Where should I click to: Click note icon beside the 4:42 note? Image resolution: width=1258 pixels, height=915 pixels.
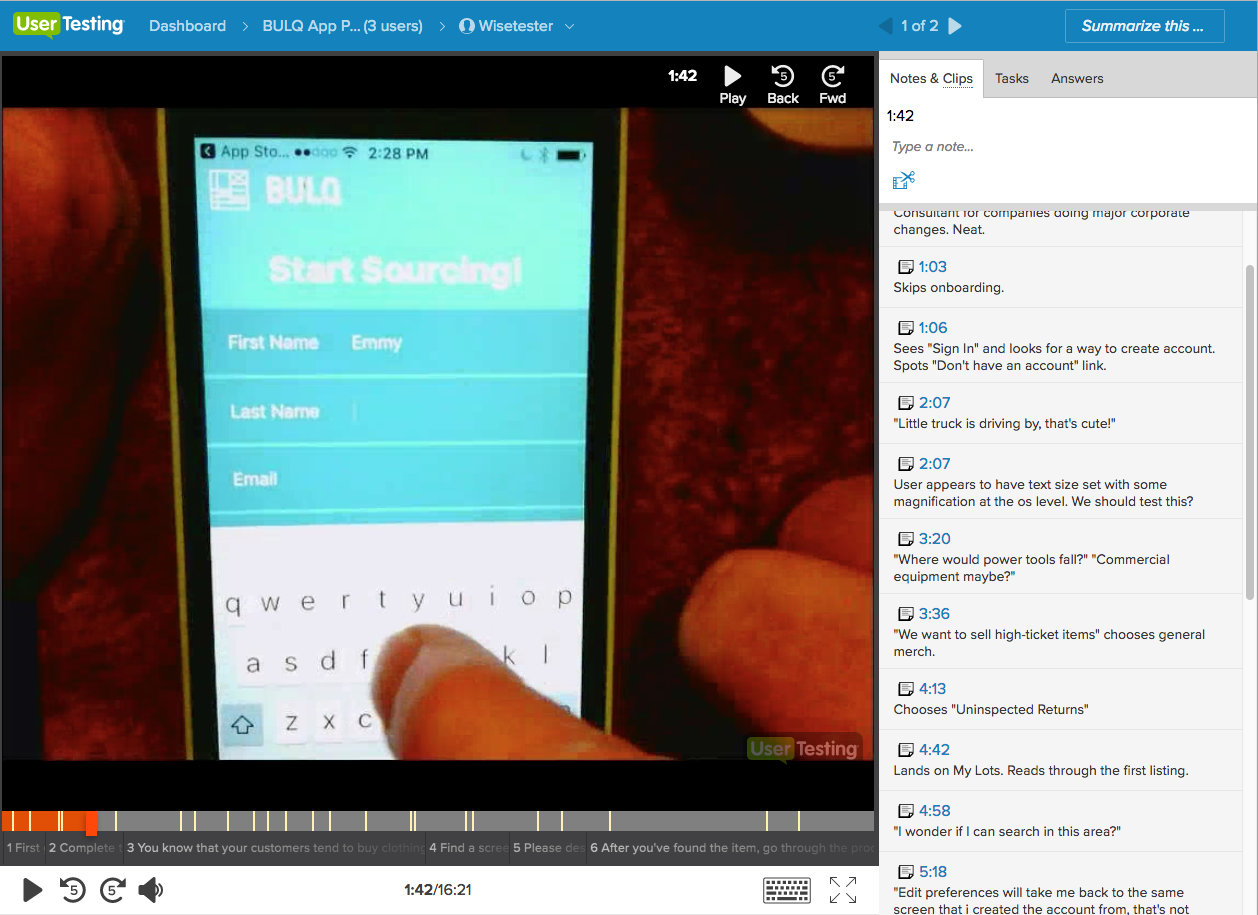[905, 750]
